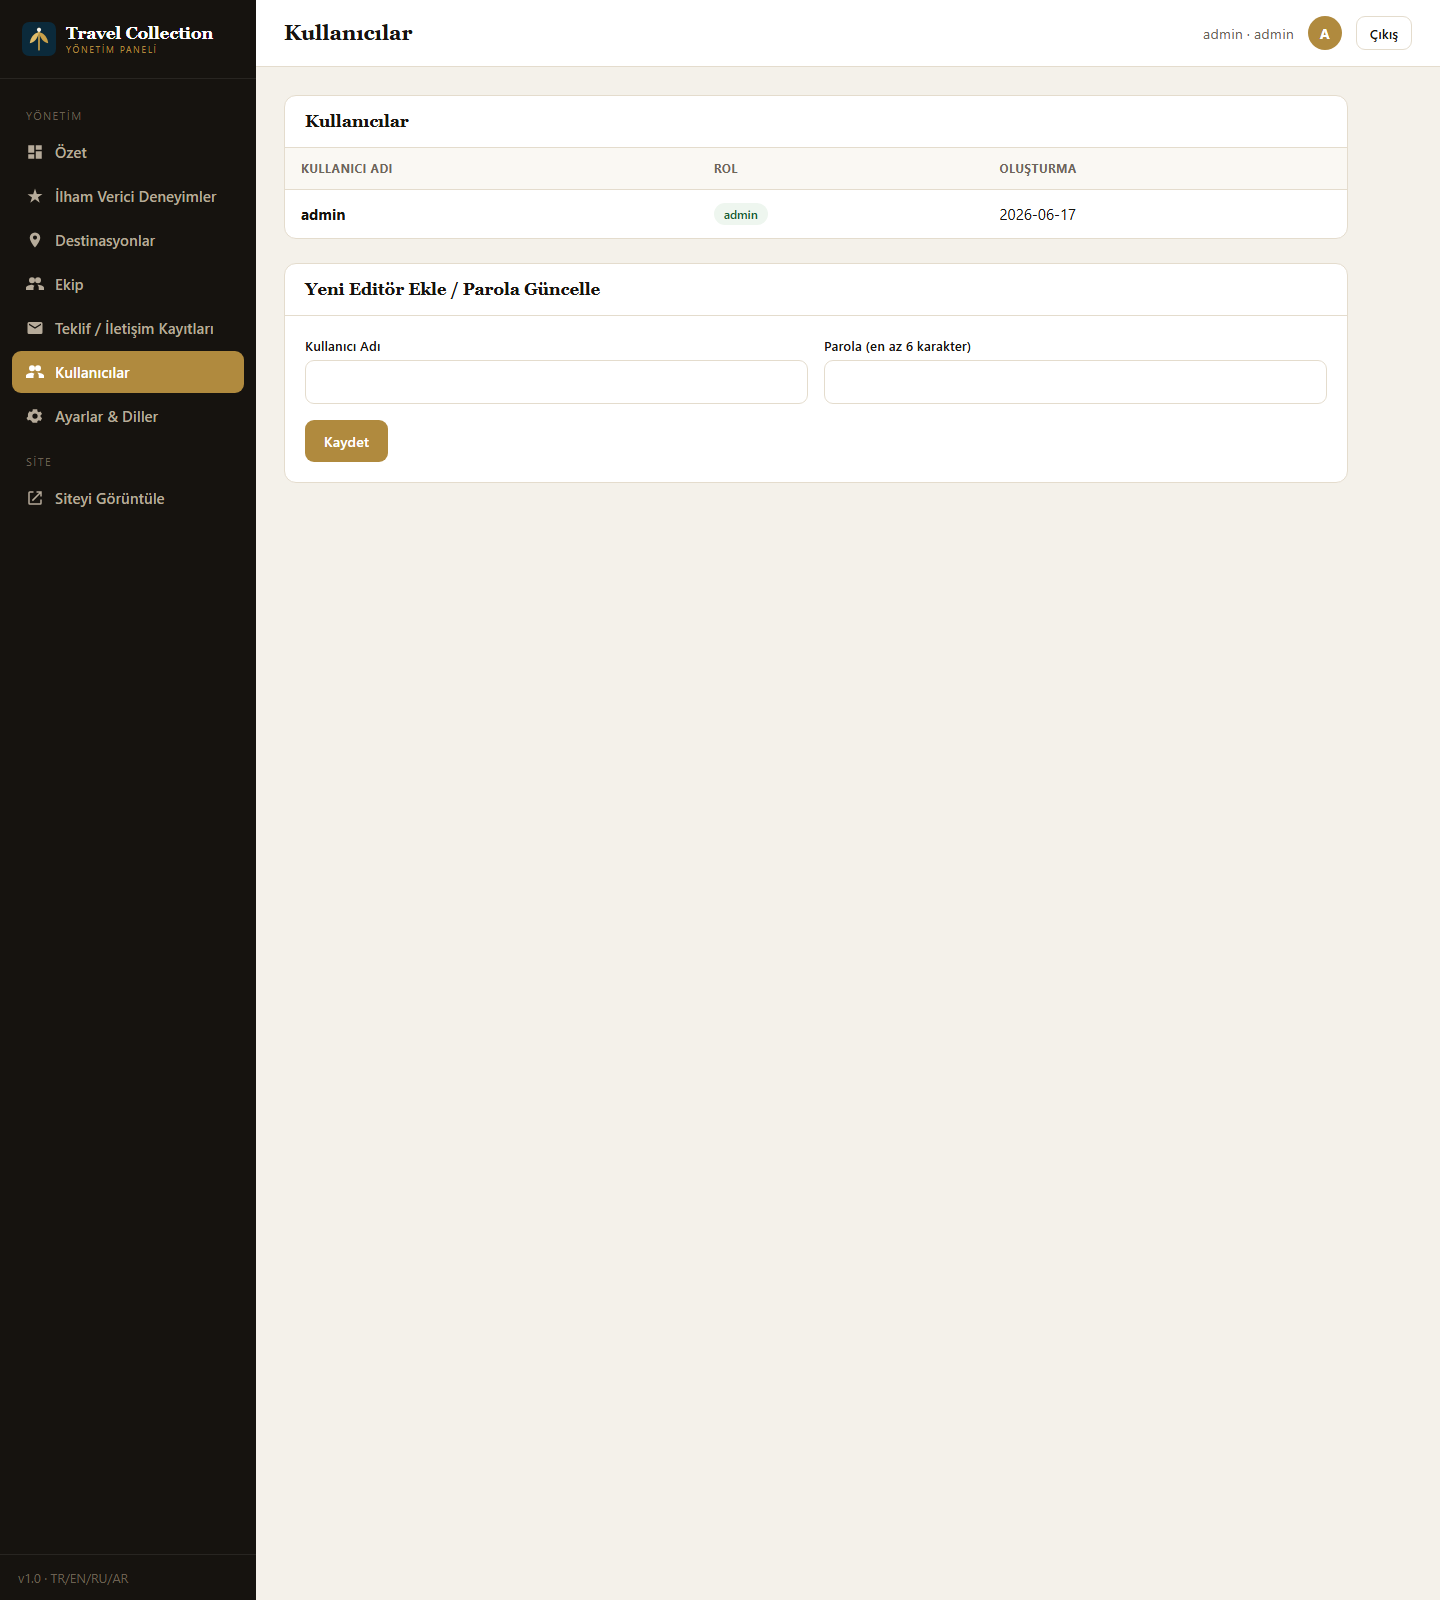Click the 'v1.0 · TR/EN/RU/AR' footer text
This screenshot has height=1600, width=1440.
click(x=73, y=1578)
